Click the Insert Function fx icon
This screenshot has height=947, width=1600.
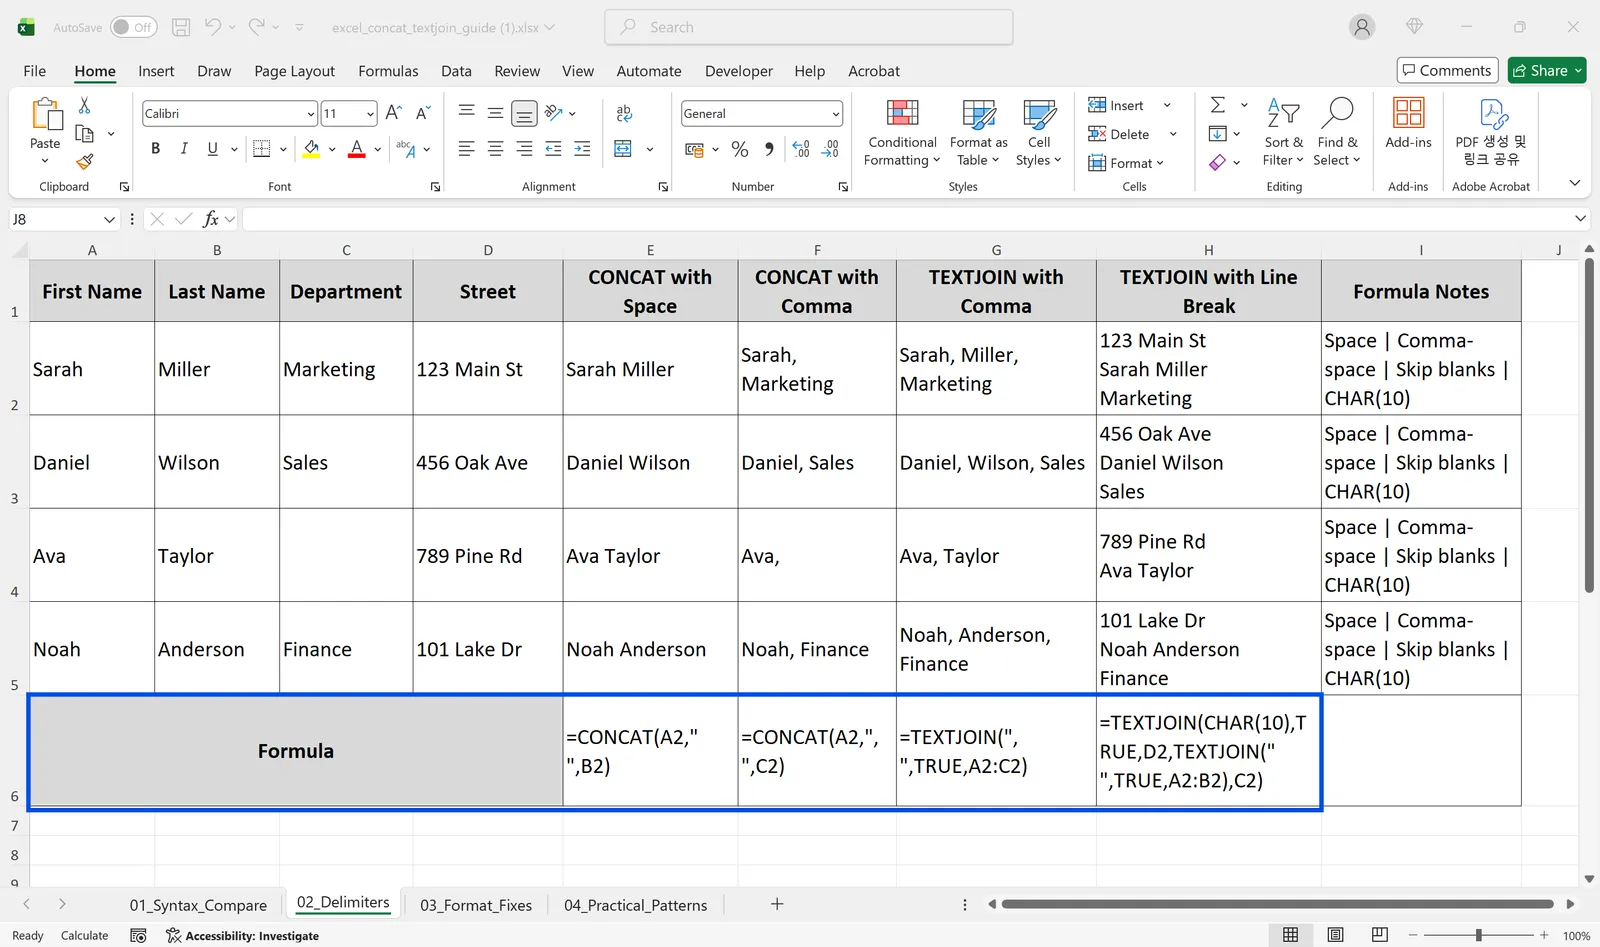point(210,219)
